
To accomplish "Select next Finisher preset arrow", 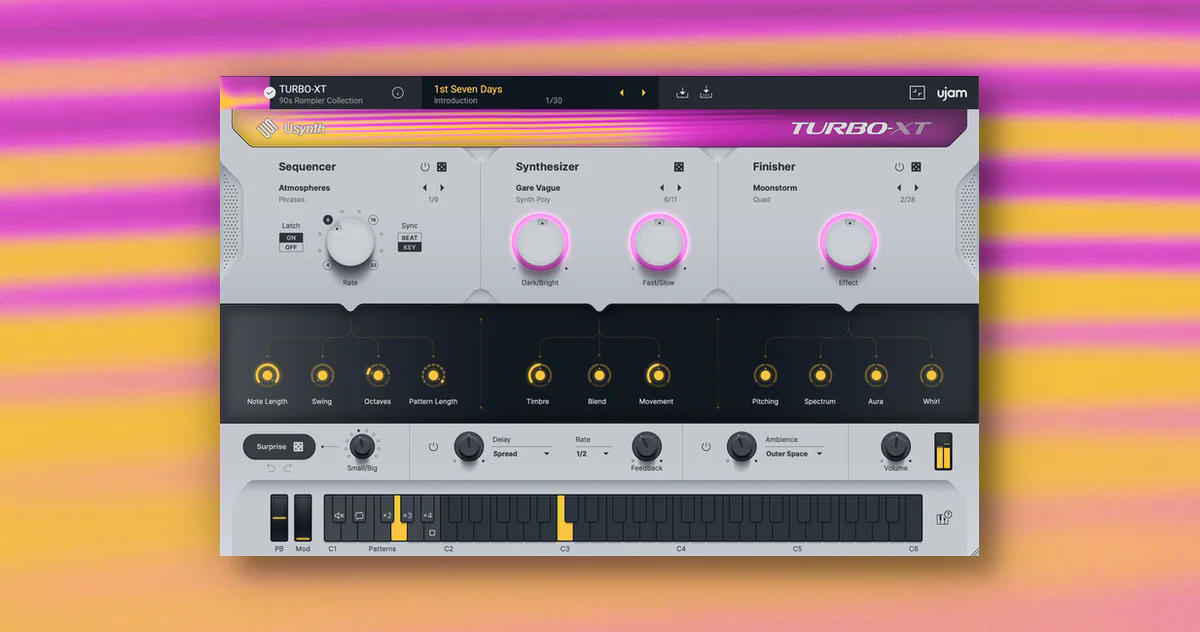I will click(x=916, y=188).
